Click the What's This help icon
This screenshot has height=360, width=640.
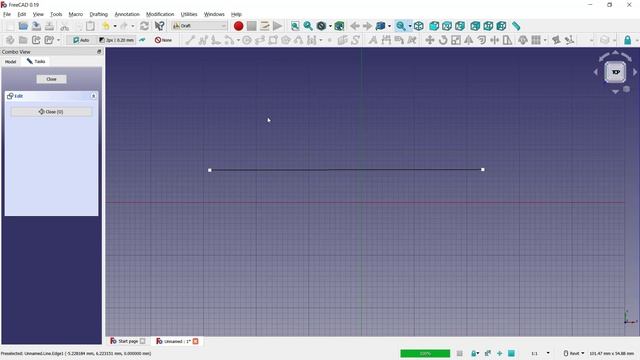[x=159, y=26]
